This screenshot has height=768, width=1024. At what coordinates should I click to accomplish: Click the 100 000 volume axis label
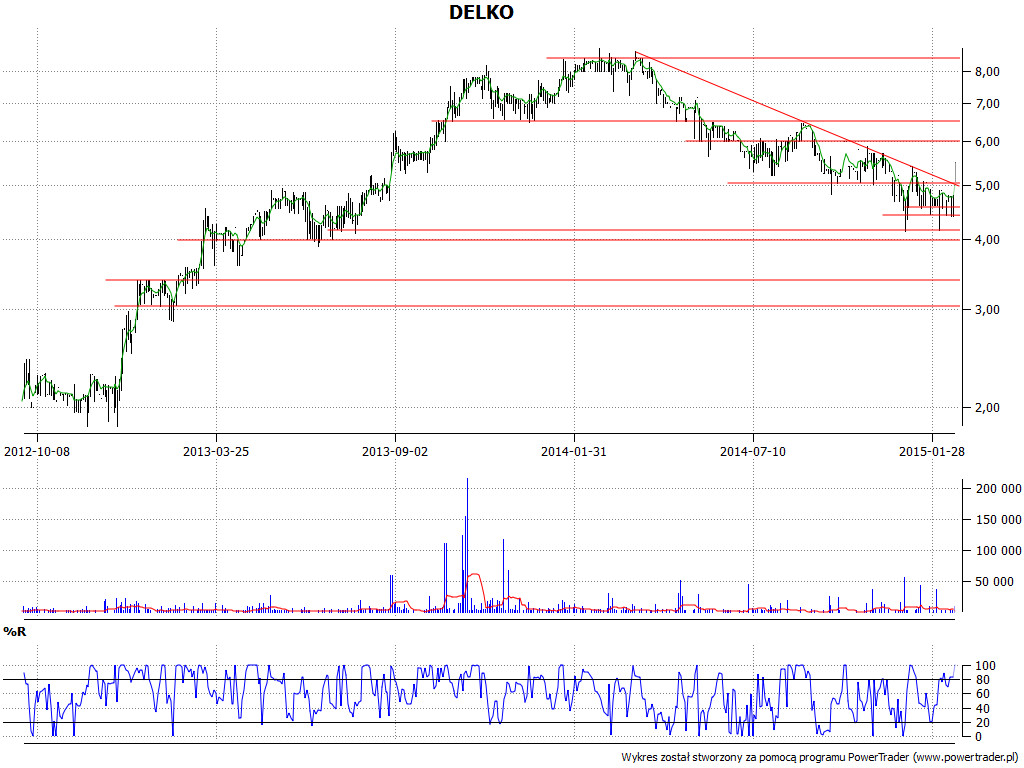(x=998, y=551)
